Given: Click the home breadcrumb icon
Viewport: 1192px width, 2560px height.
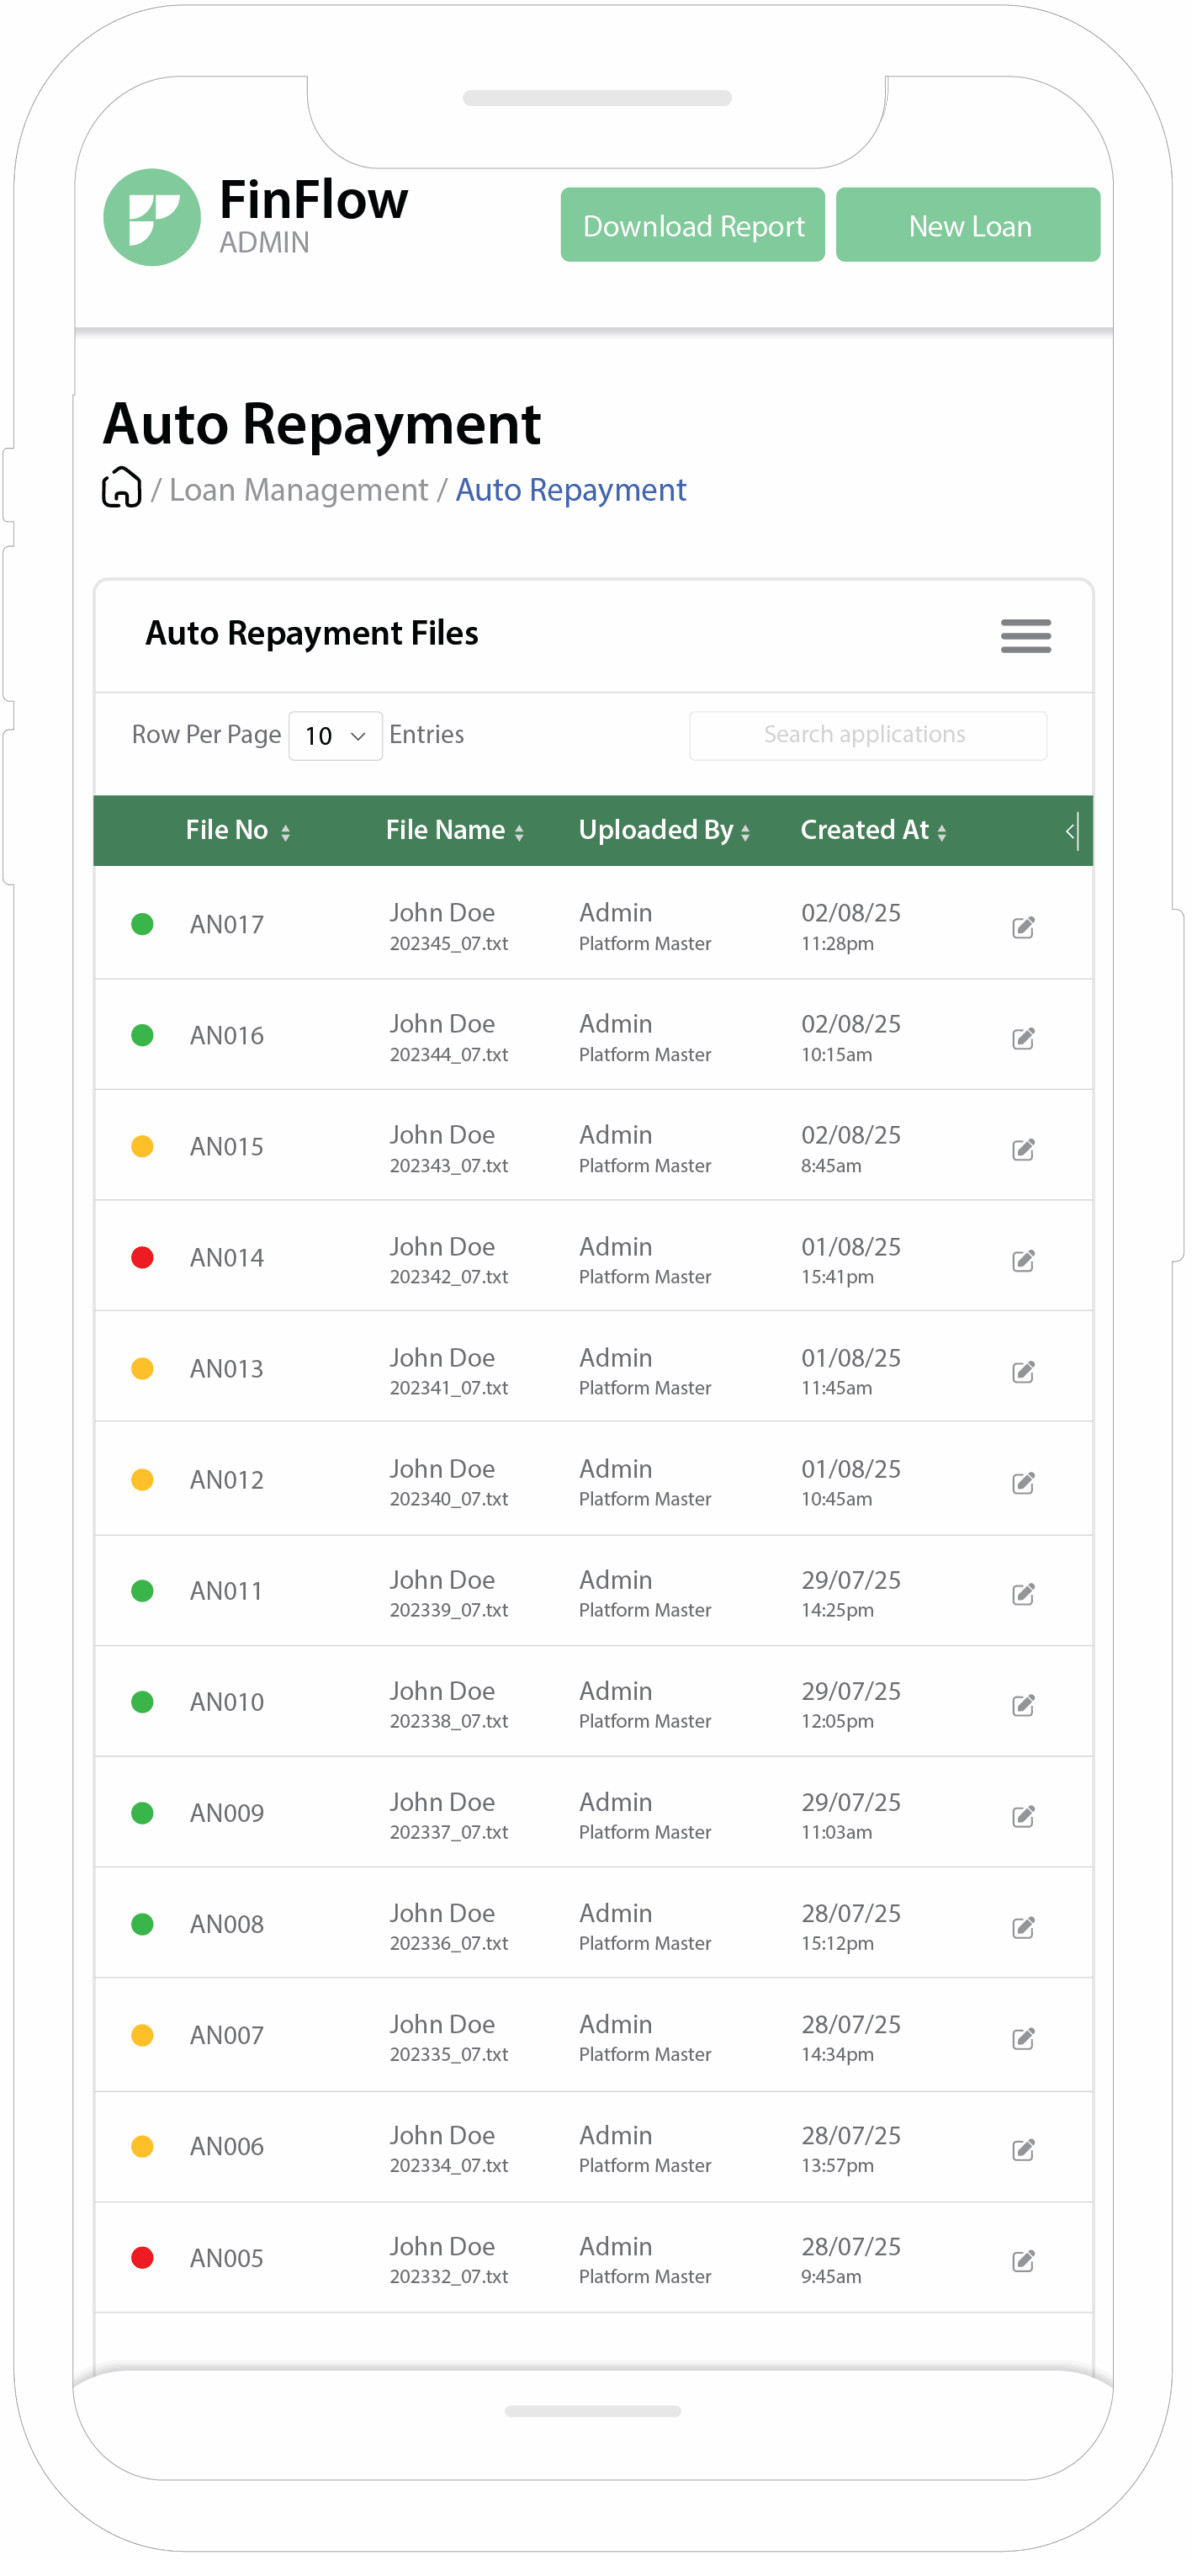Looking at the screenshot, I should coord(122,488).
